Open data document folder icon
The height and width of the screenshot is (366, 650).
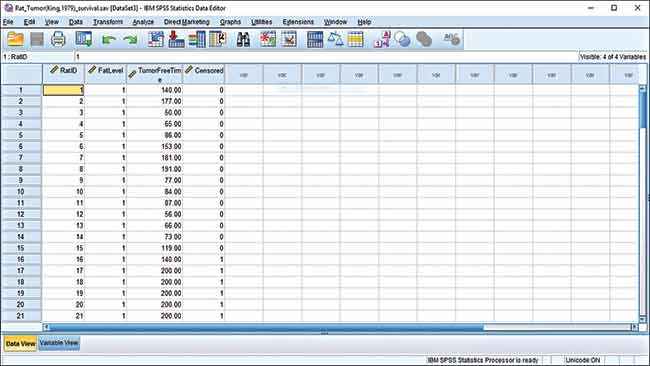click(15, 39)
